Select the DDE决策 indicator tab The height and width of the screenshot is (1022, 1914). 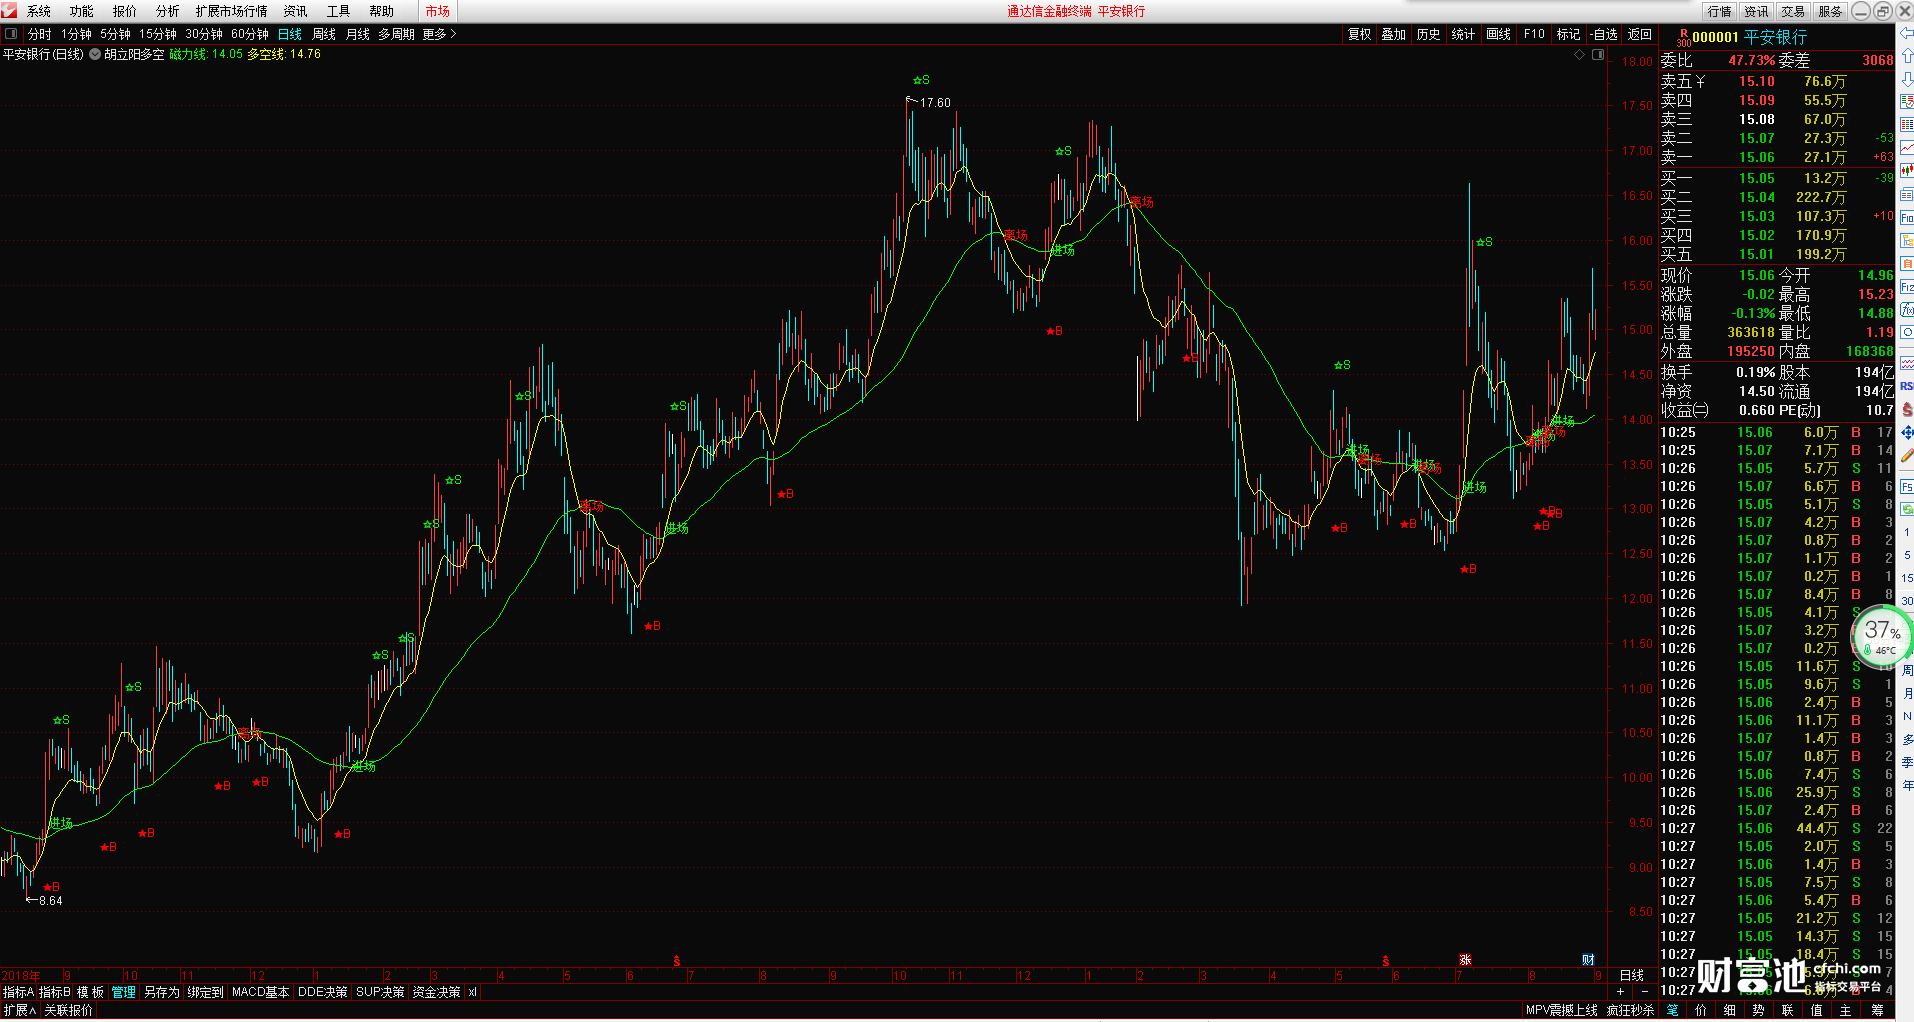323,992
